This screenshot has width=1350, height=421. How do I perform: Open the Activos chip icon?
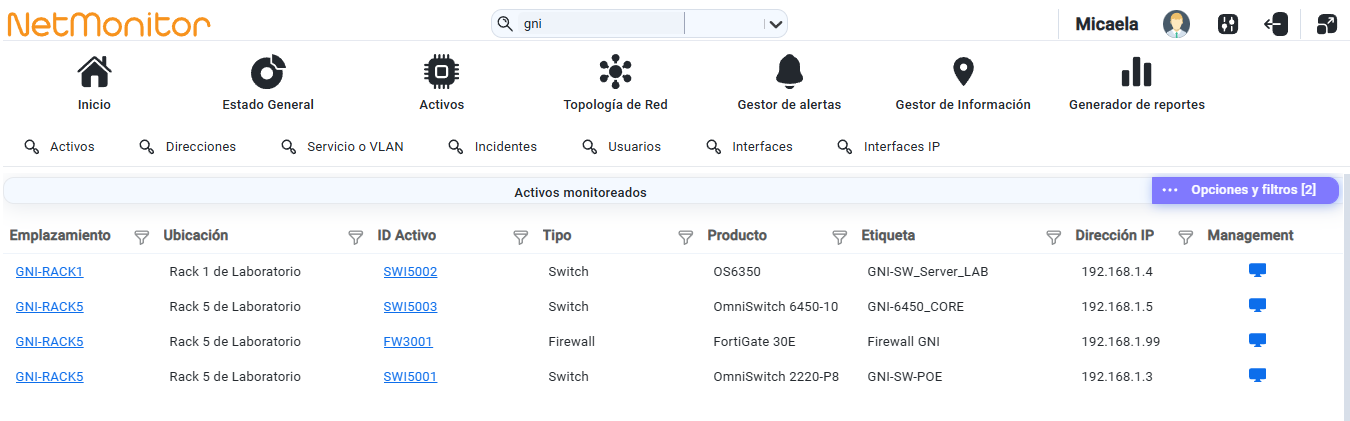coord(441,72)
